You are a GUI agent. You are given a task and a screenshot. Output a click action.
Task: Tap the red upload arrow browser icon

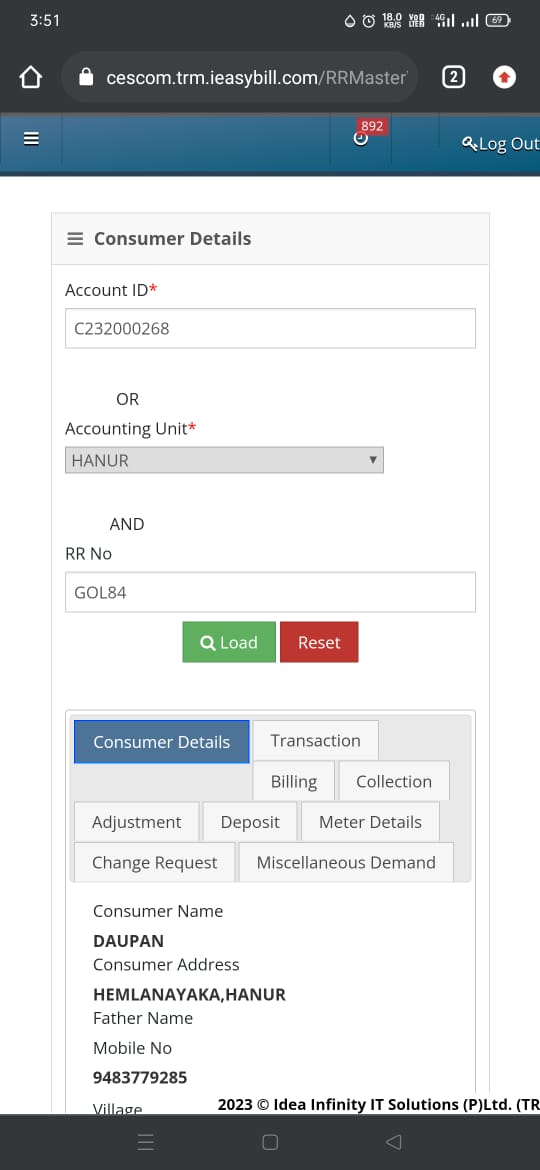coord(504,77)
